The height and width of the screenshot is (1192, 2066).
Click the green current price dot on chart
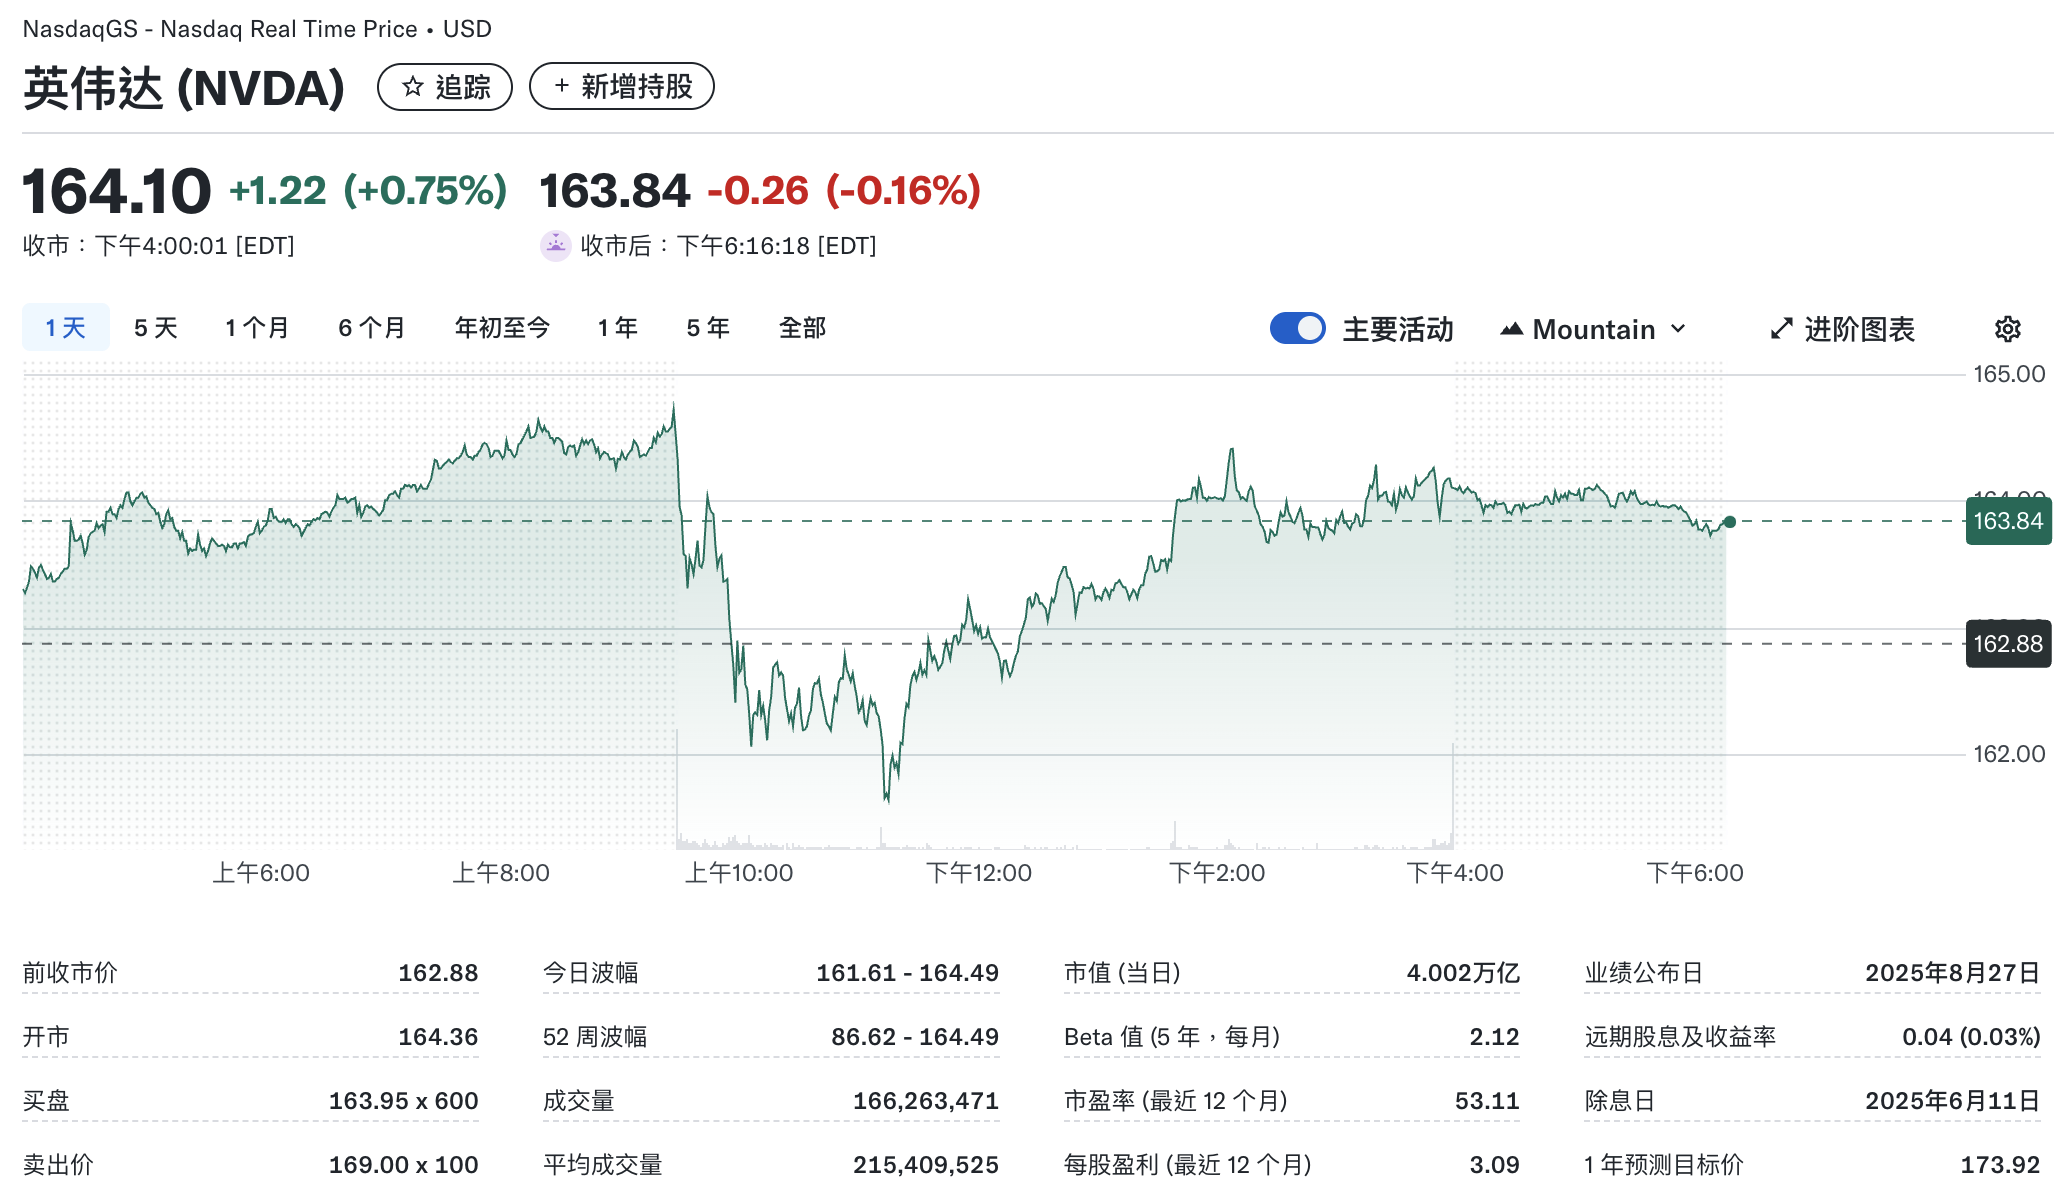(x=1730, y=521)
